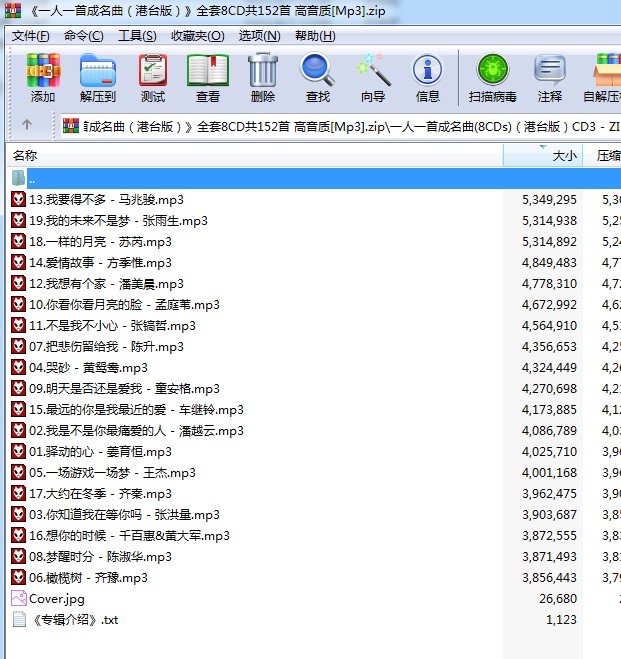The height and width of the screenshot is (659, 621).
Task: Open the 工具(S) menu
Action: [137, 36]
